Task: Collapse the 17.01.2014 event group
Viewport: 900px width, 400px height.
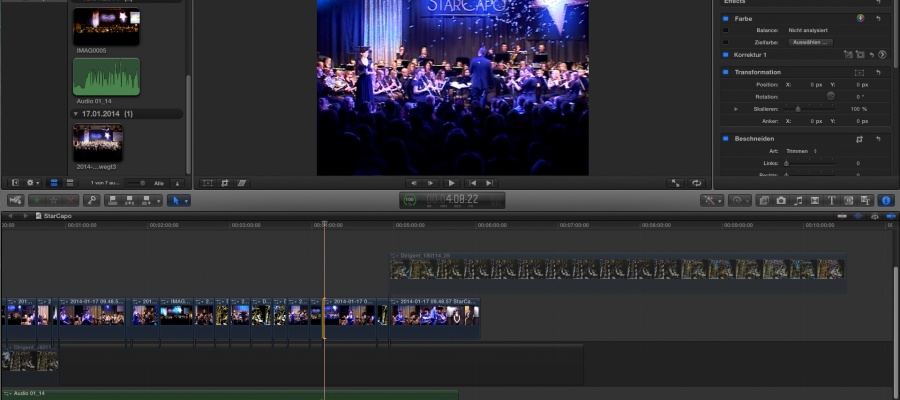Action: [x=76, y=114]
